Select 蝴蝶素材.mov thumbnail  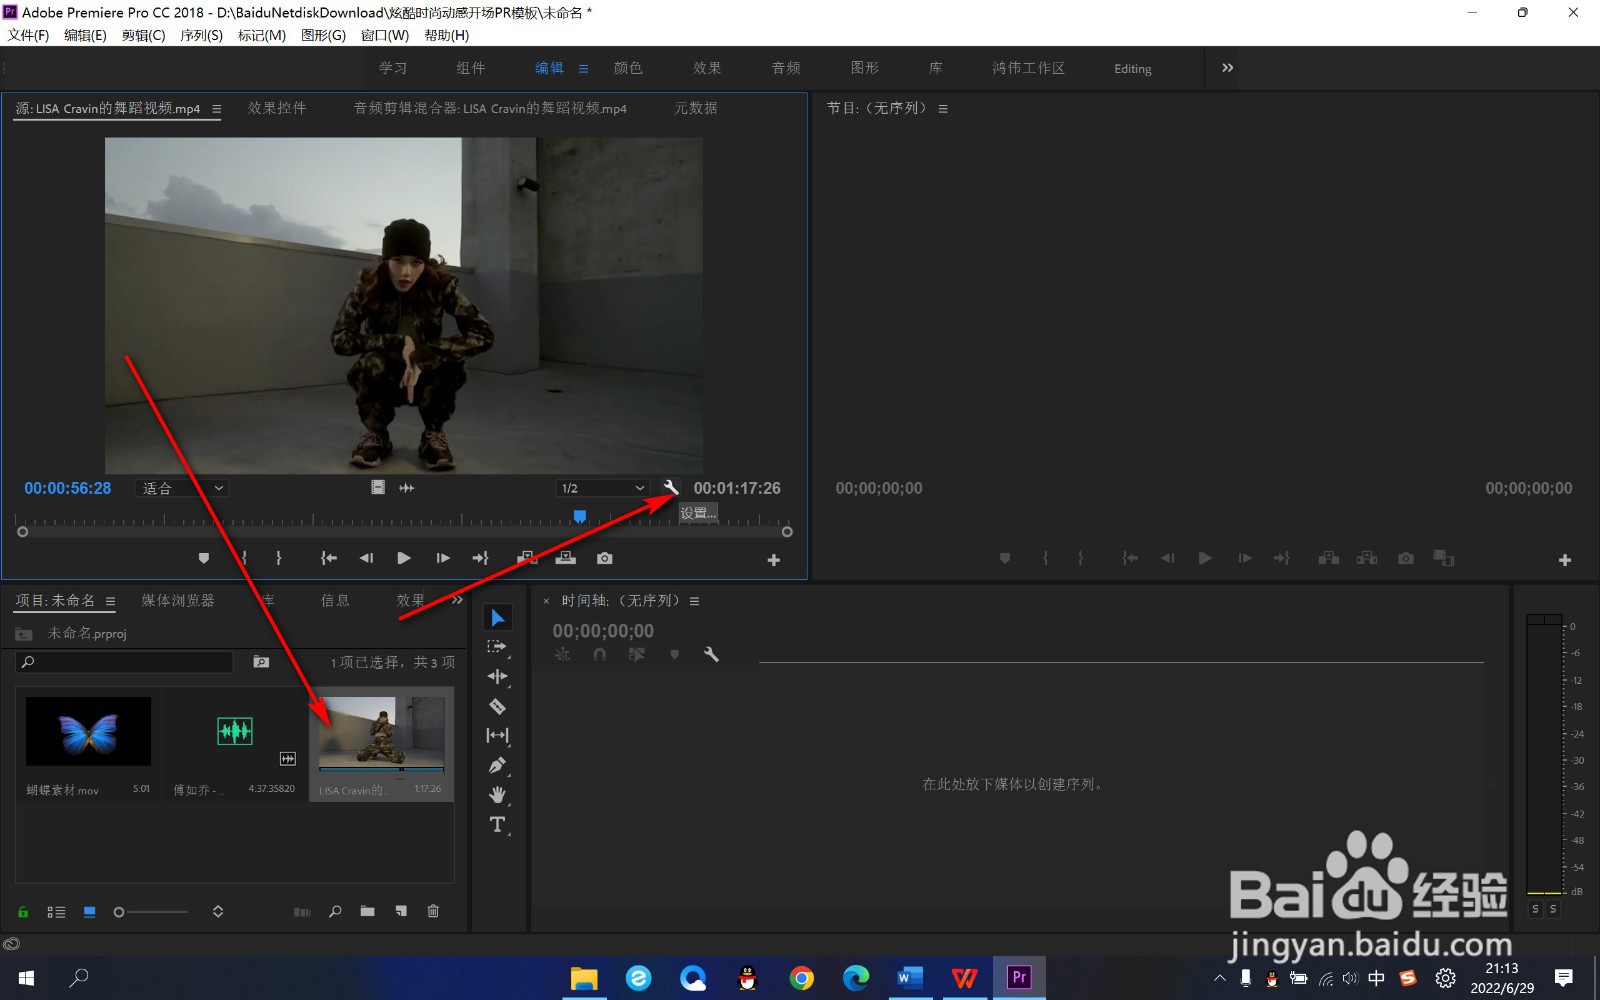(x=88, y=731)
